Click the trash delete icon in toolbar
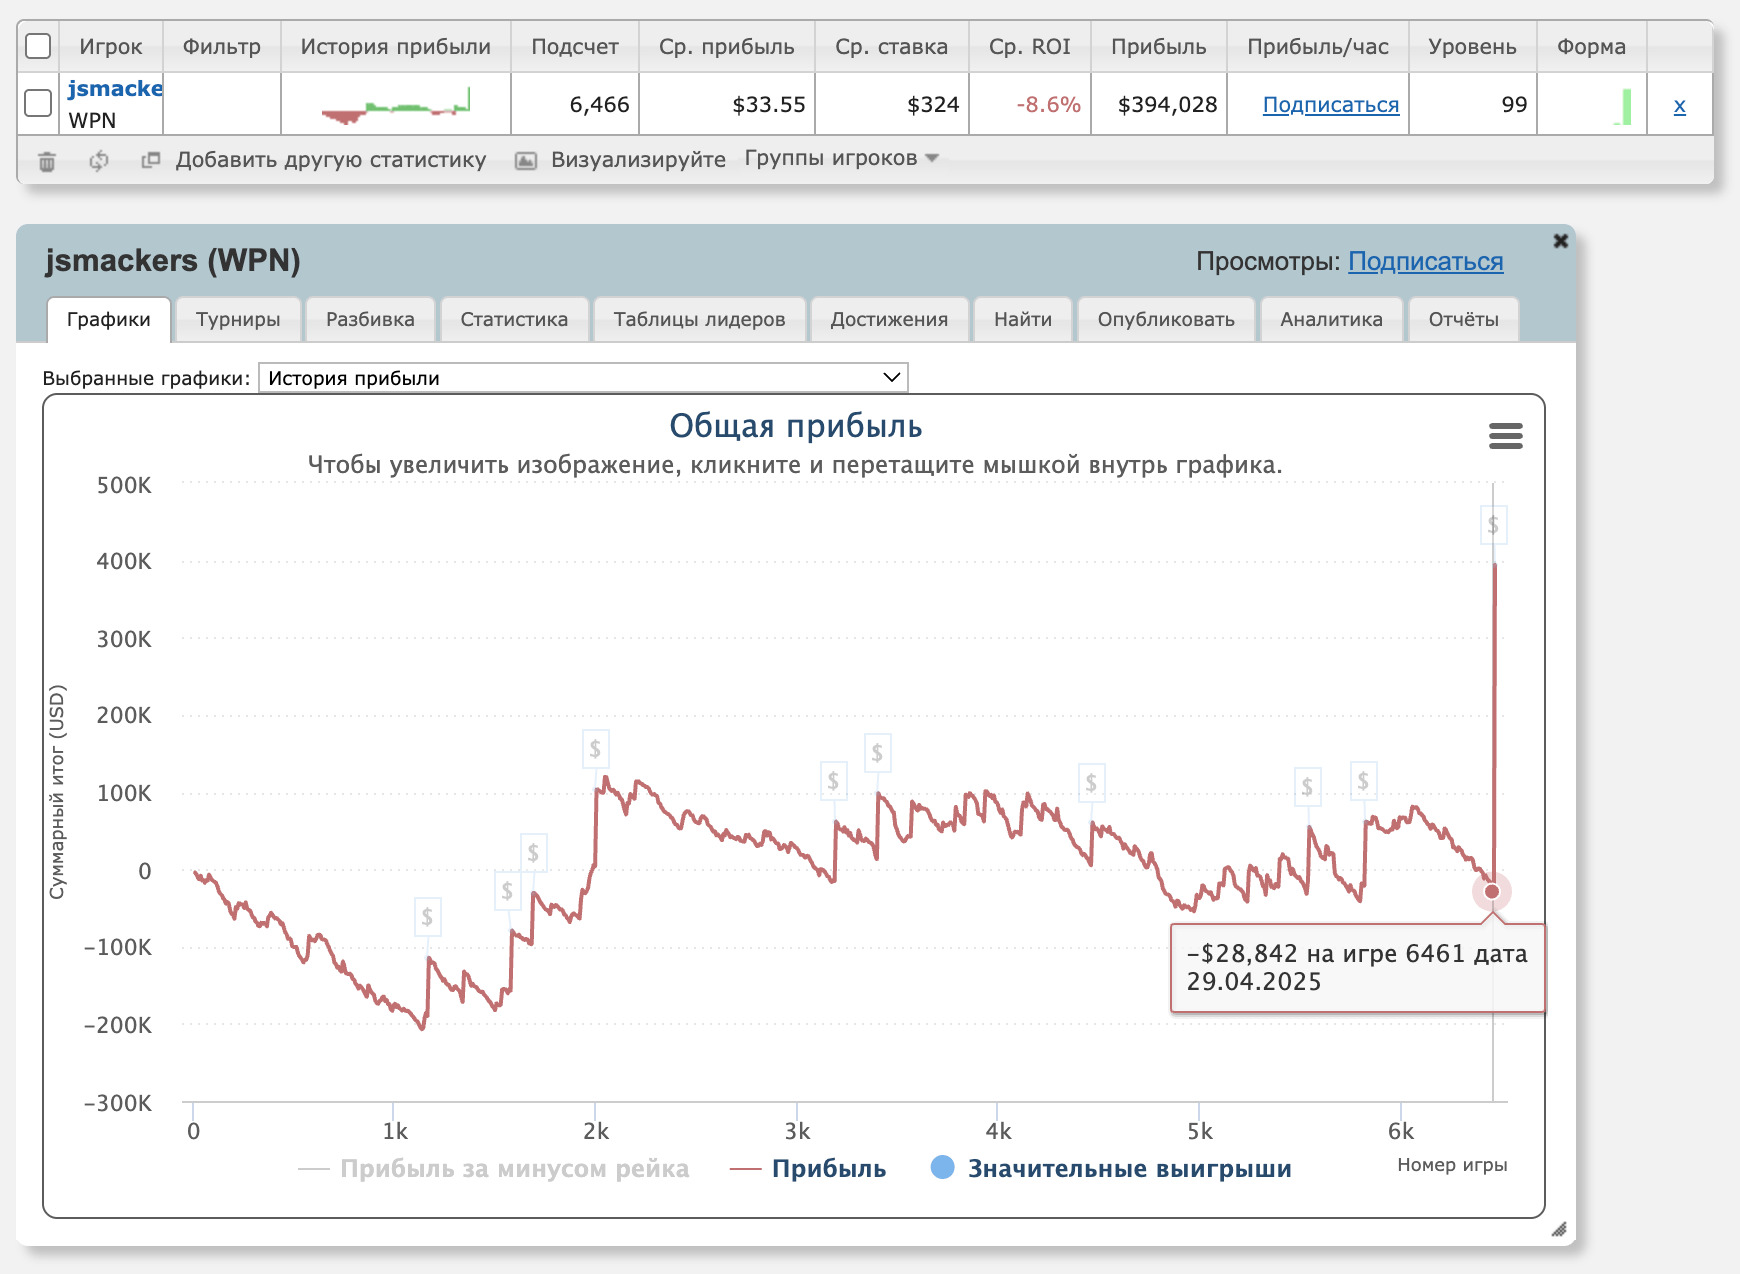This screenshot has height=1274, width=1740. pyautogui.click(x=47, y=161)
